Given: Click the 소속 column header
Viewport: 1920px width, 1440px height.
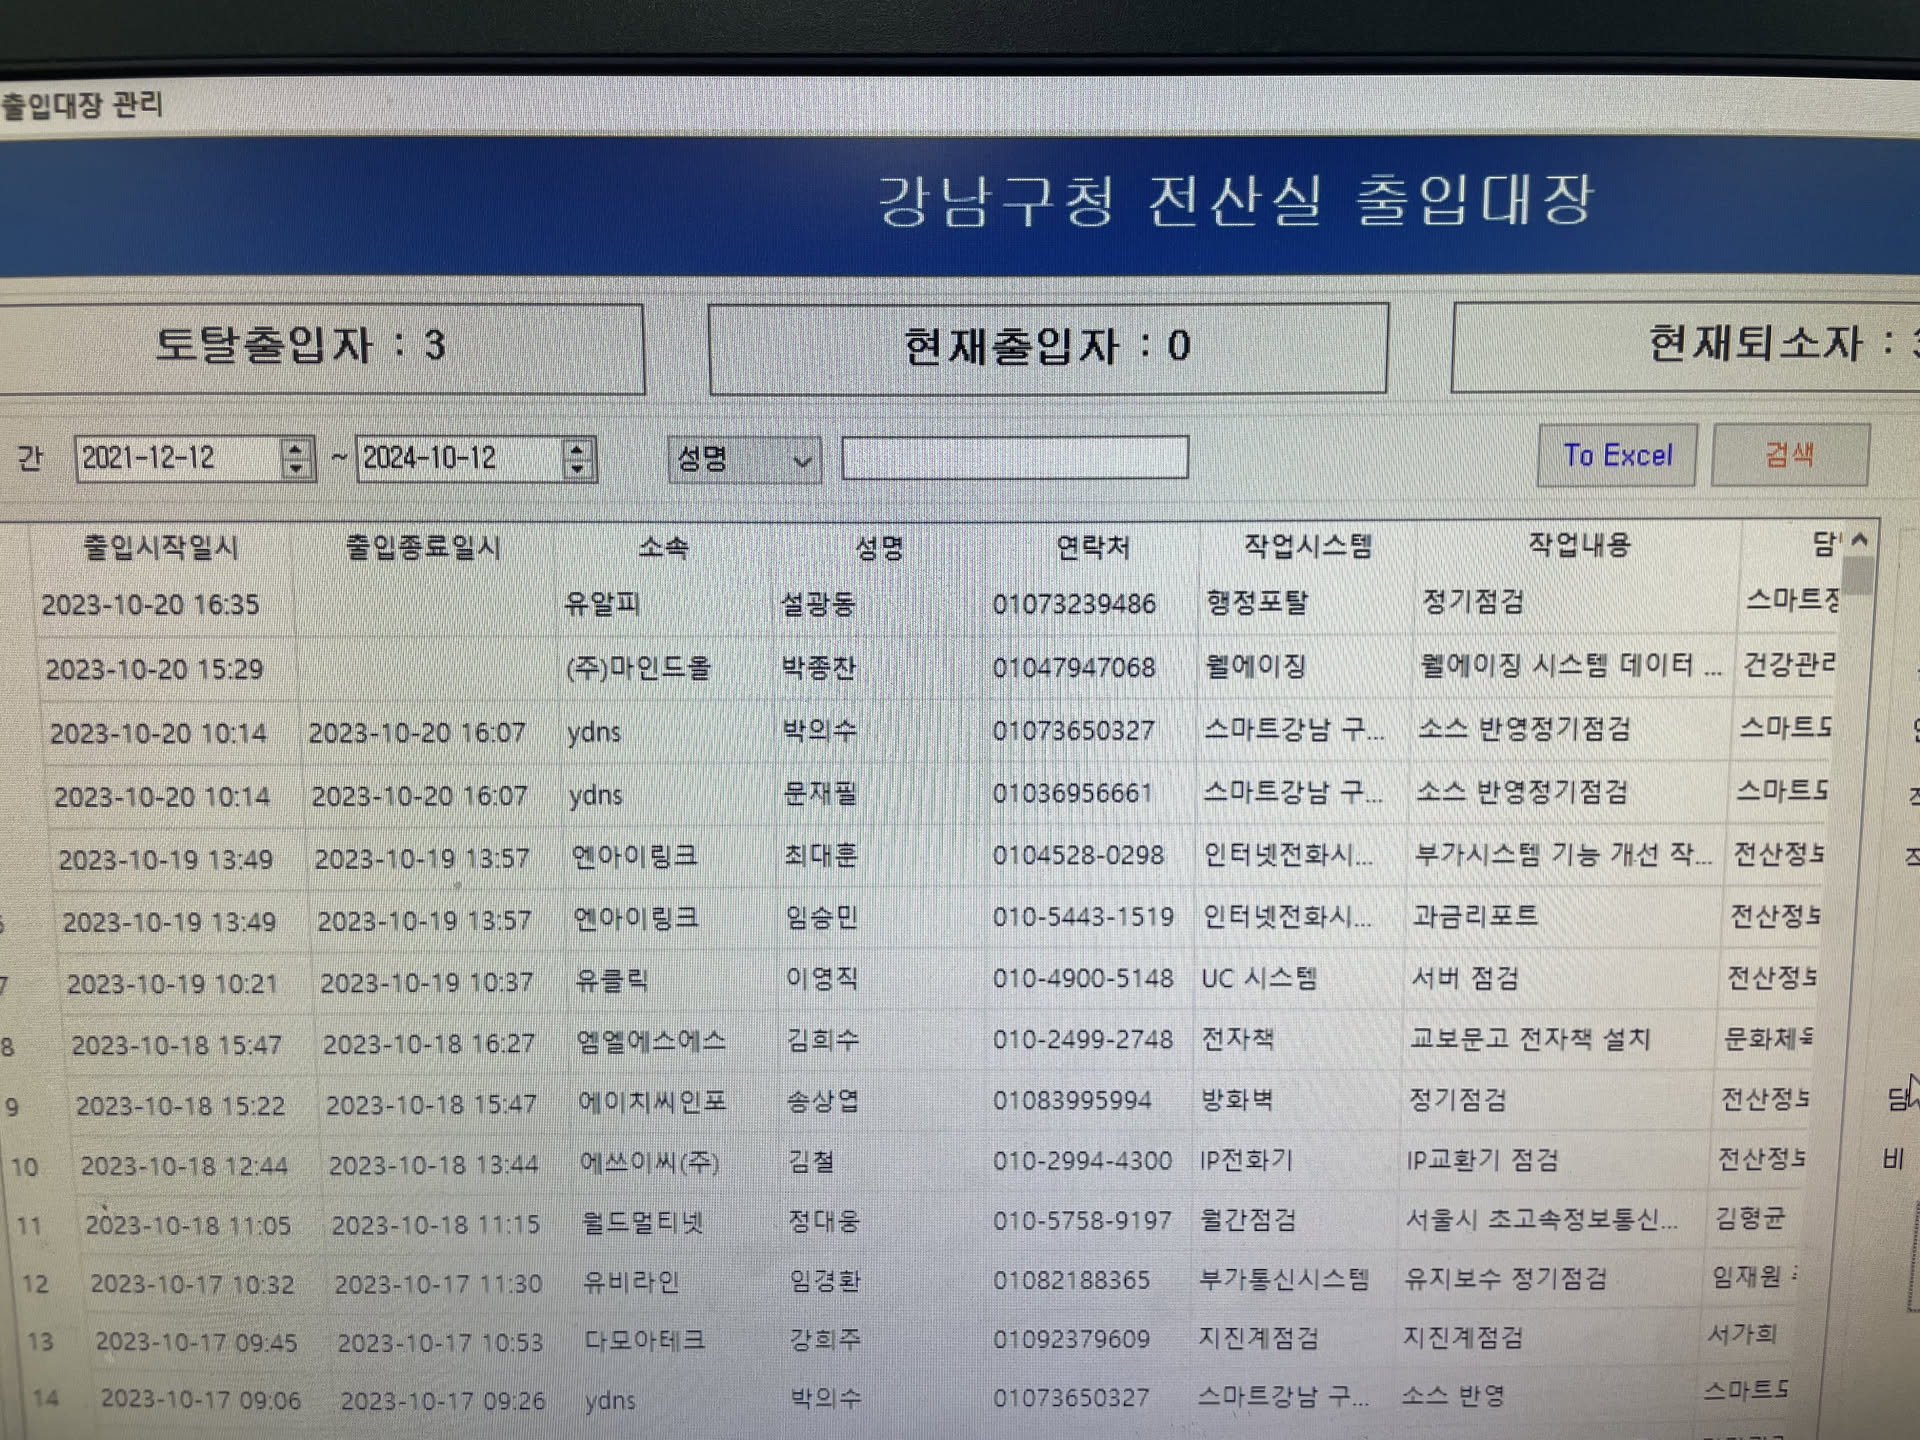Looking at the screenshot, I should (663, 548).
